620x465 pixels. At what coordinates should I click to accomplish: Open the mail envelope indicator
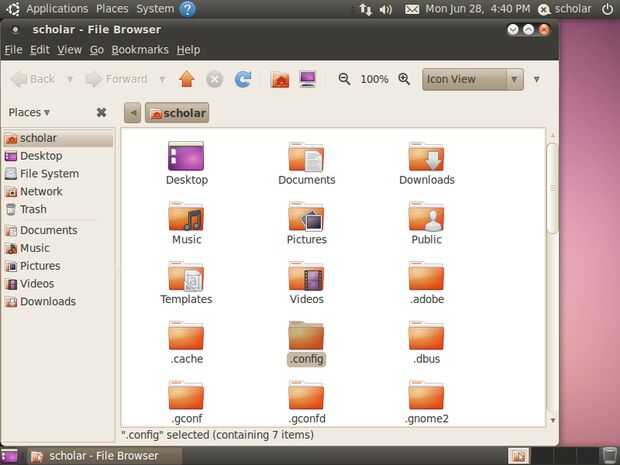[x=412, y=9]
